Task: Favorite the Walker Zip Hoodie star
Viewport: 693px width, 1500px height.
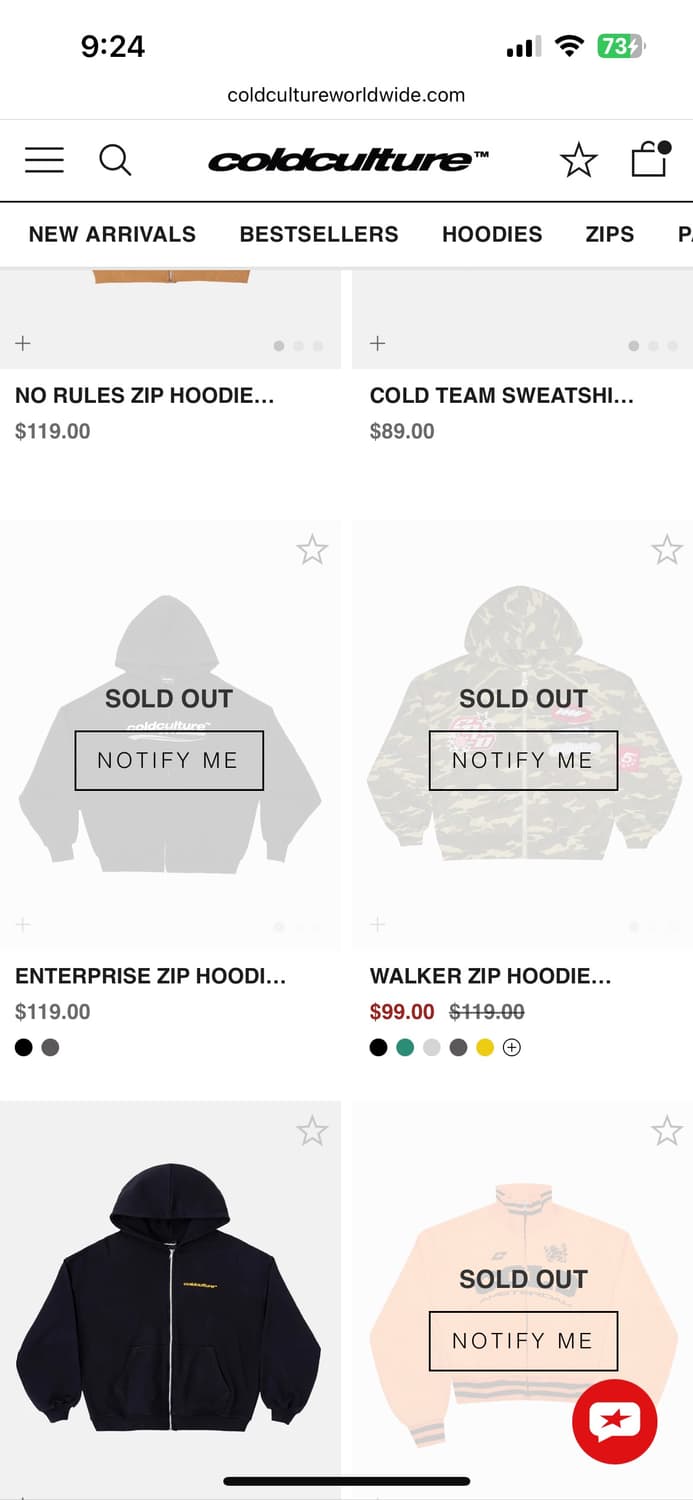Action: (666, 549)
